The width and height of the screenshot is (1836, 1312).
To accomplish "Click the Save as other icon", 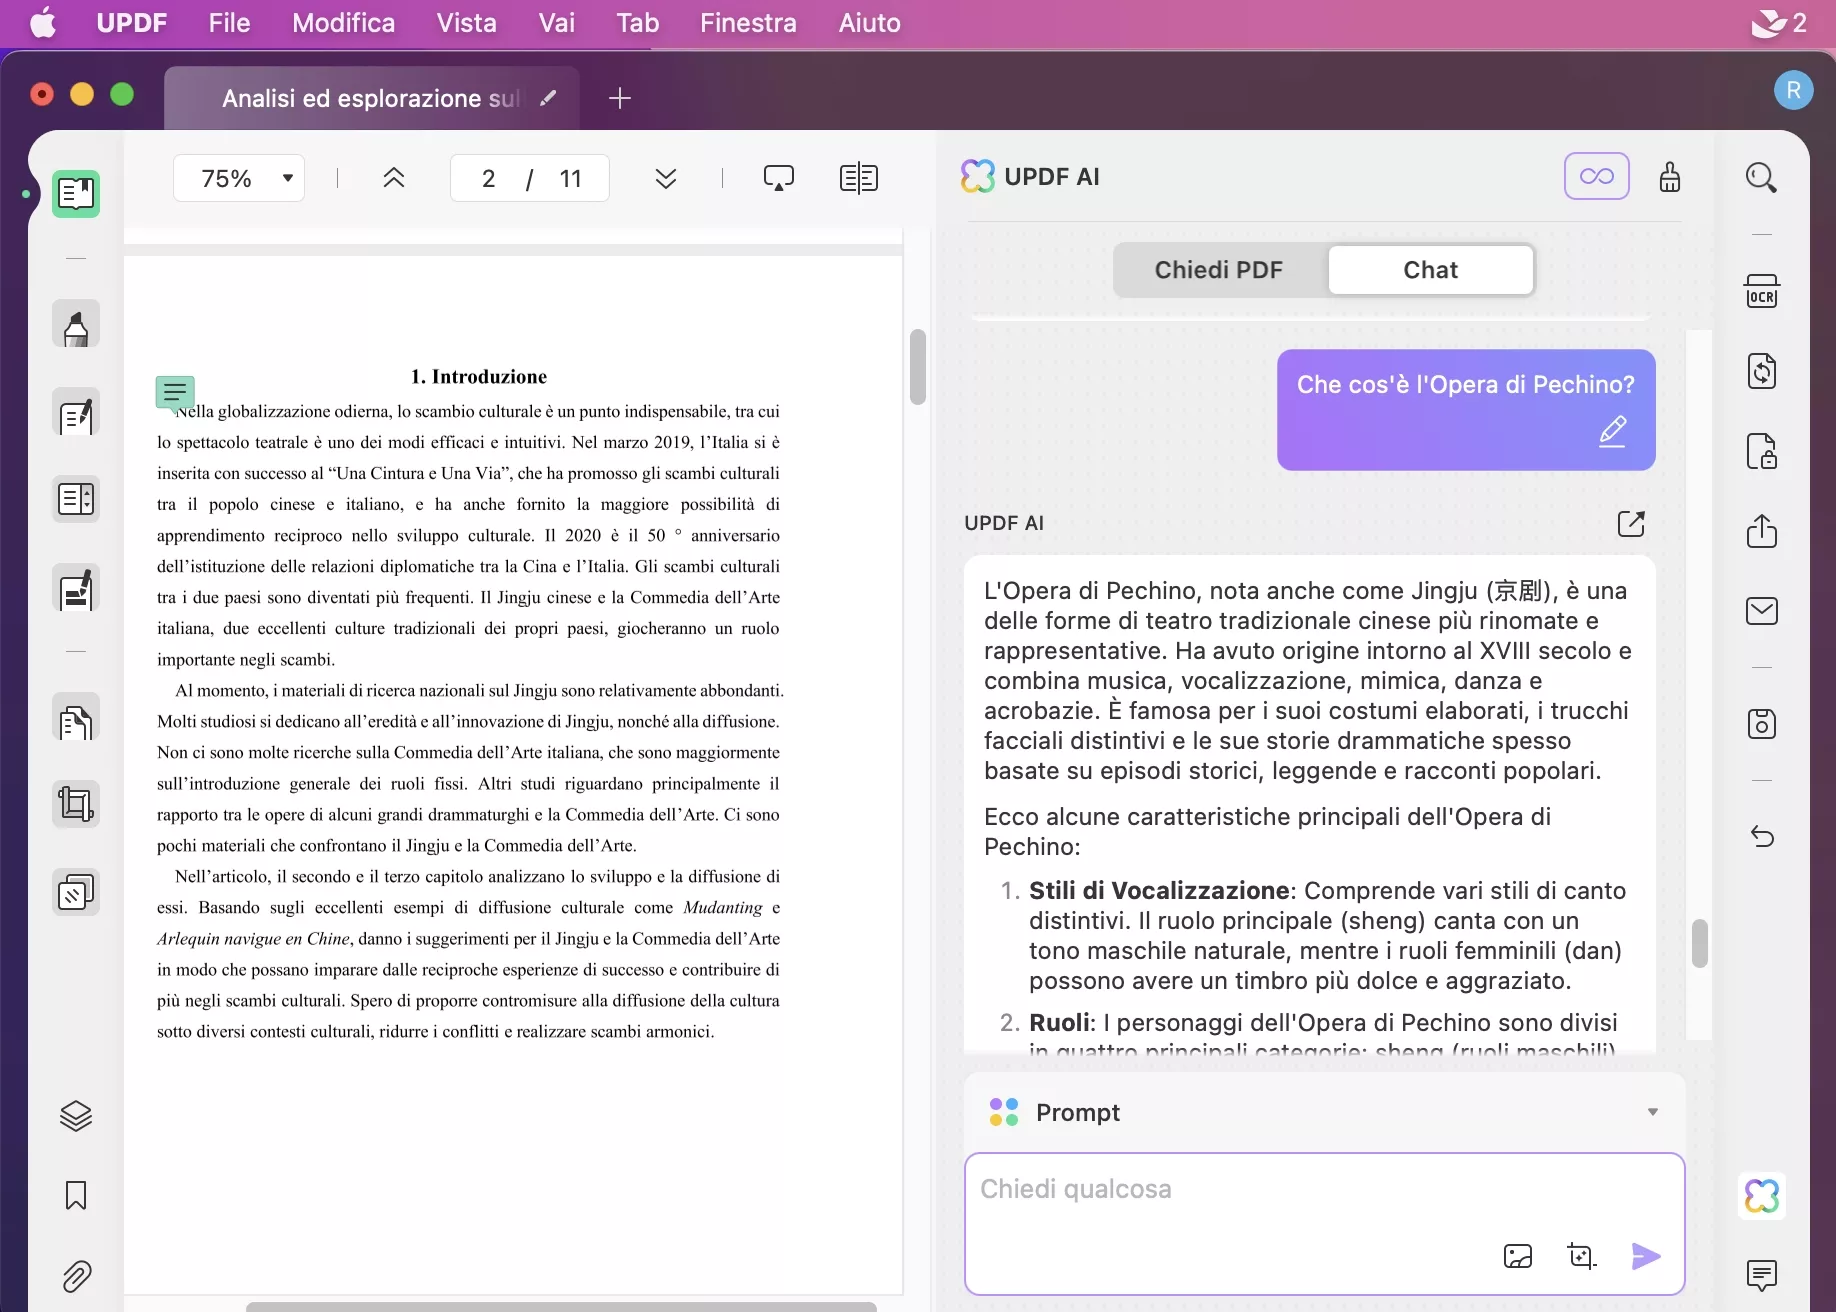I will (1762, 723).
